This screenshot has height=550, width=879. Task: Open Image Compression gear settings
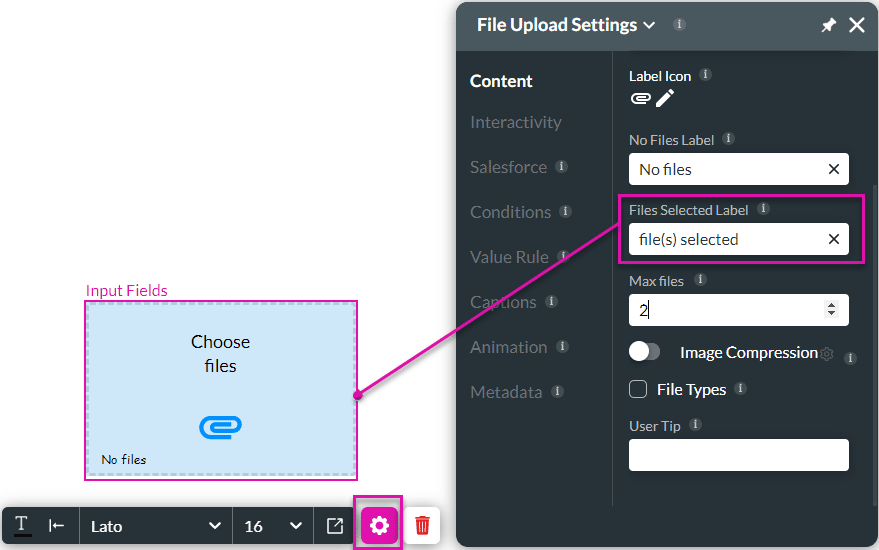(827, 354)
